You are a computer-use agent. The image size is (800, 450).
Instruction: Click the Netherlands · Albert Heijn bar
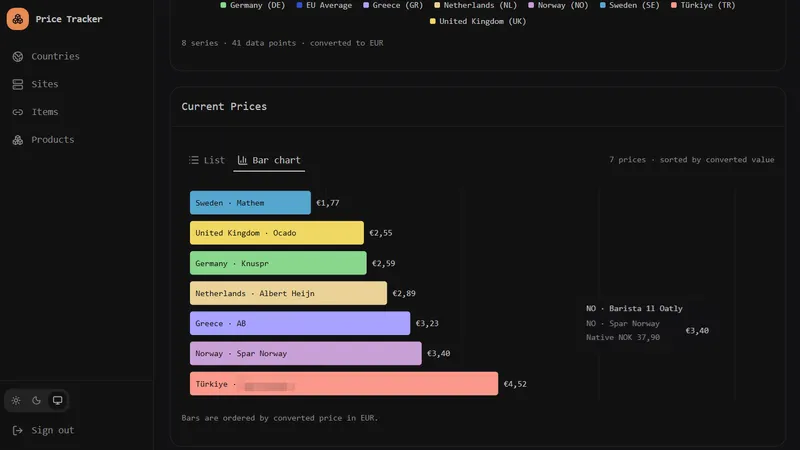(x=288, y=293)
